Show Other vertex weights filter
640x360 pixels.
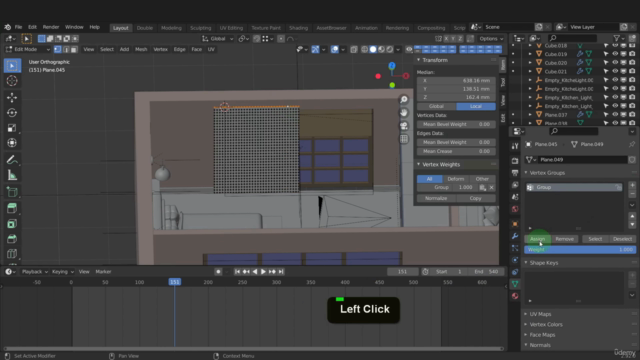point(482,179)
